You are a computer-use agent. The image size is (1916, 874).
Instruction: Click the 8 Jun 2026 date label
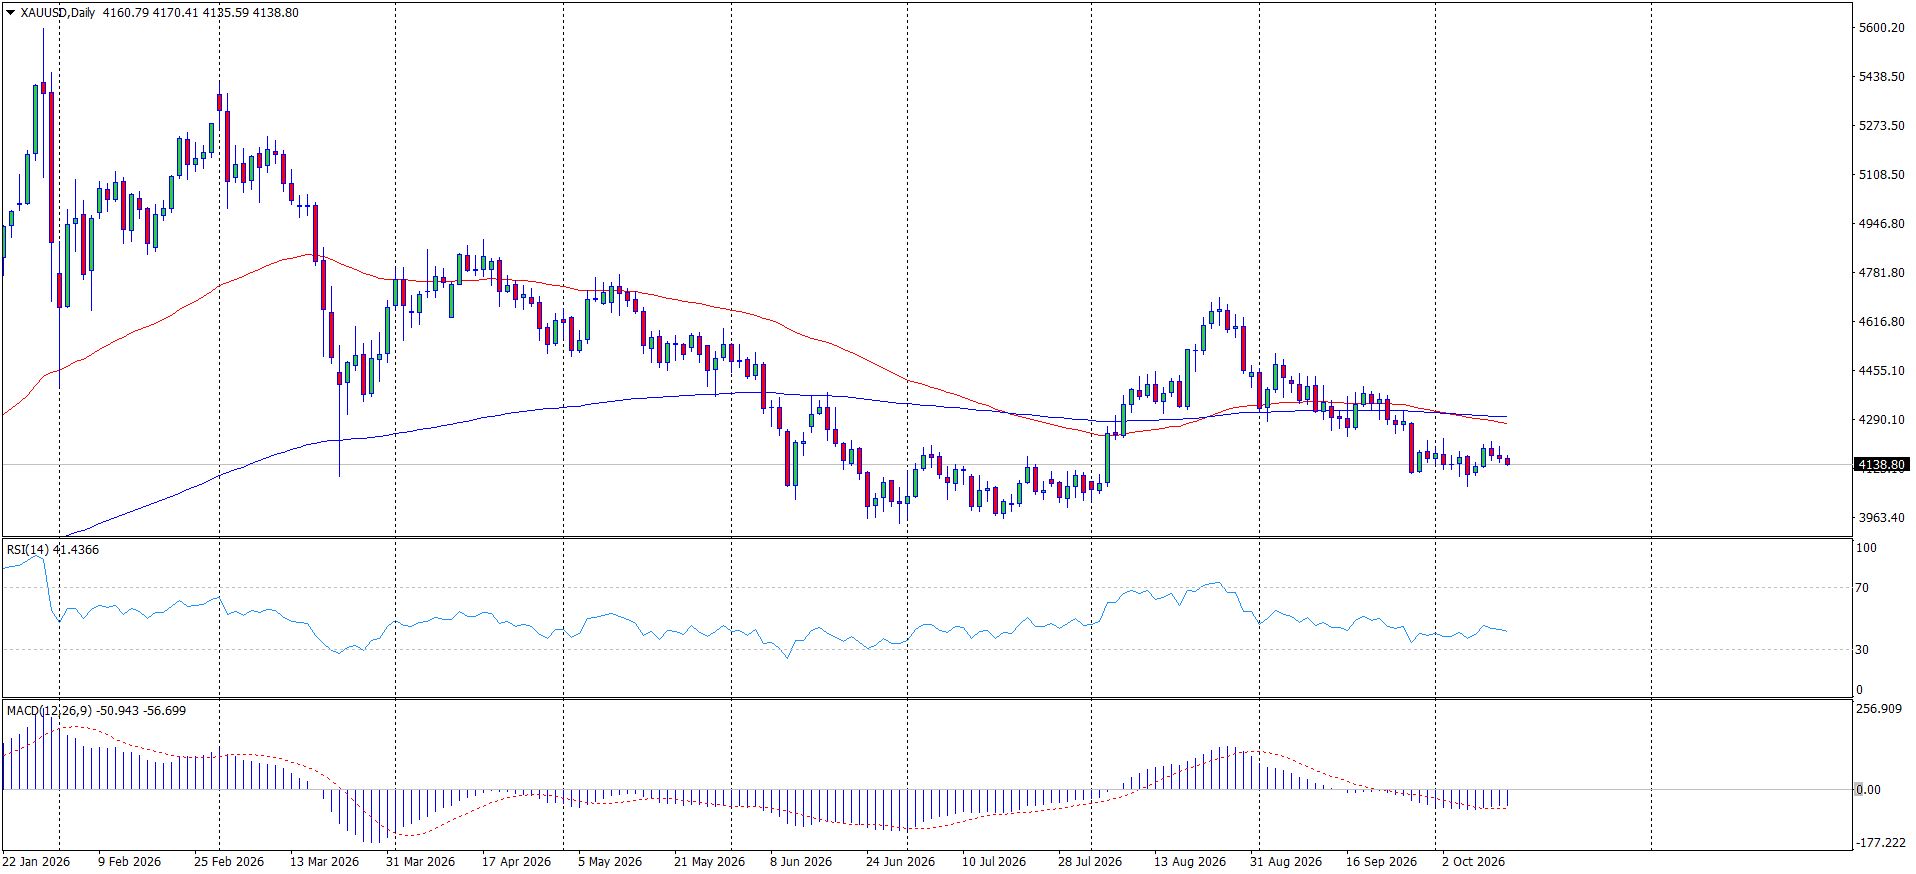click(x=801, y=862)
